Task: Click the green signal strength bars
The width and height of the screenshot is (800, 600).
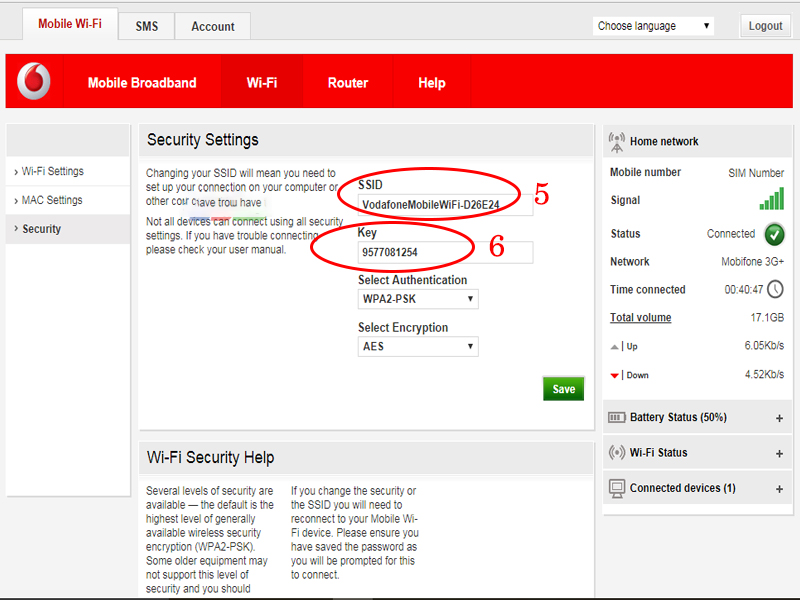Action: click(771, 199)
